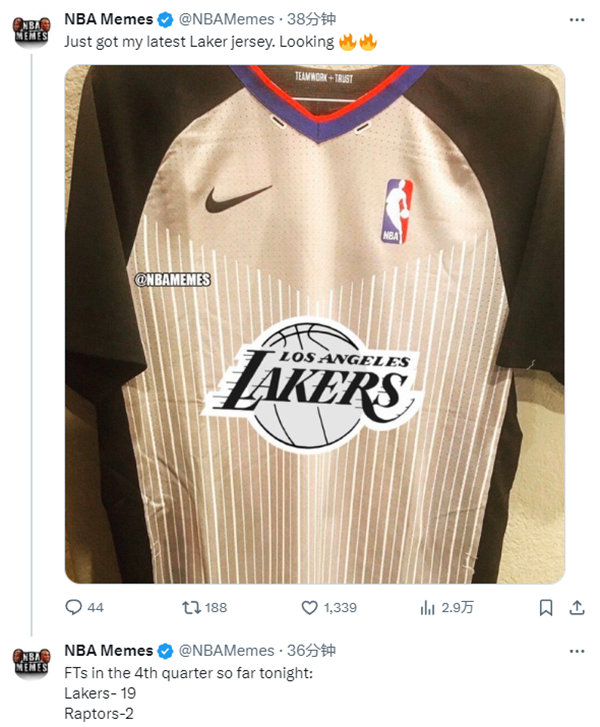Click NBA Memes name on the FTs tweet

point(108,650)
